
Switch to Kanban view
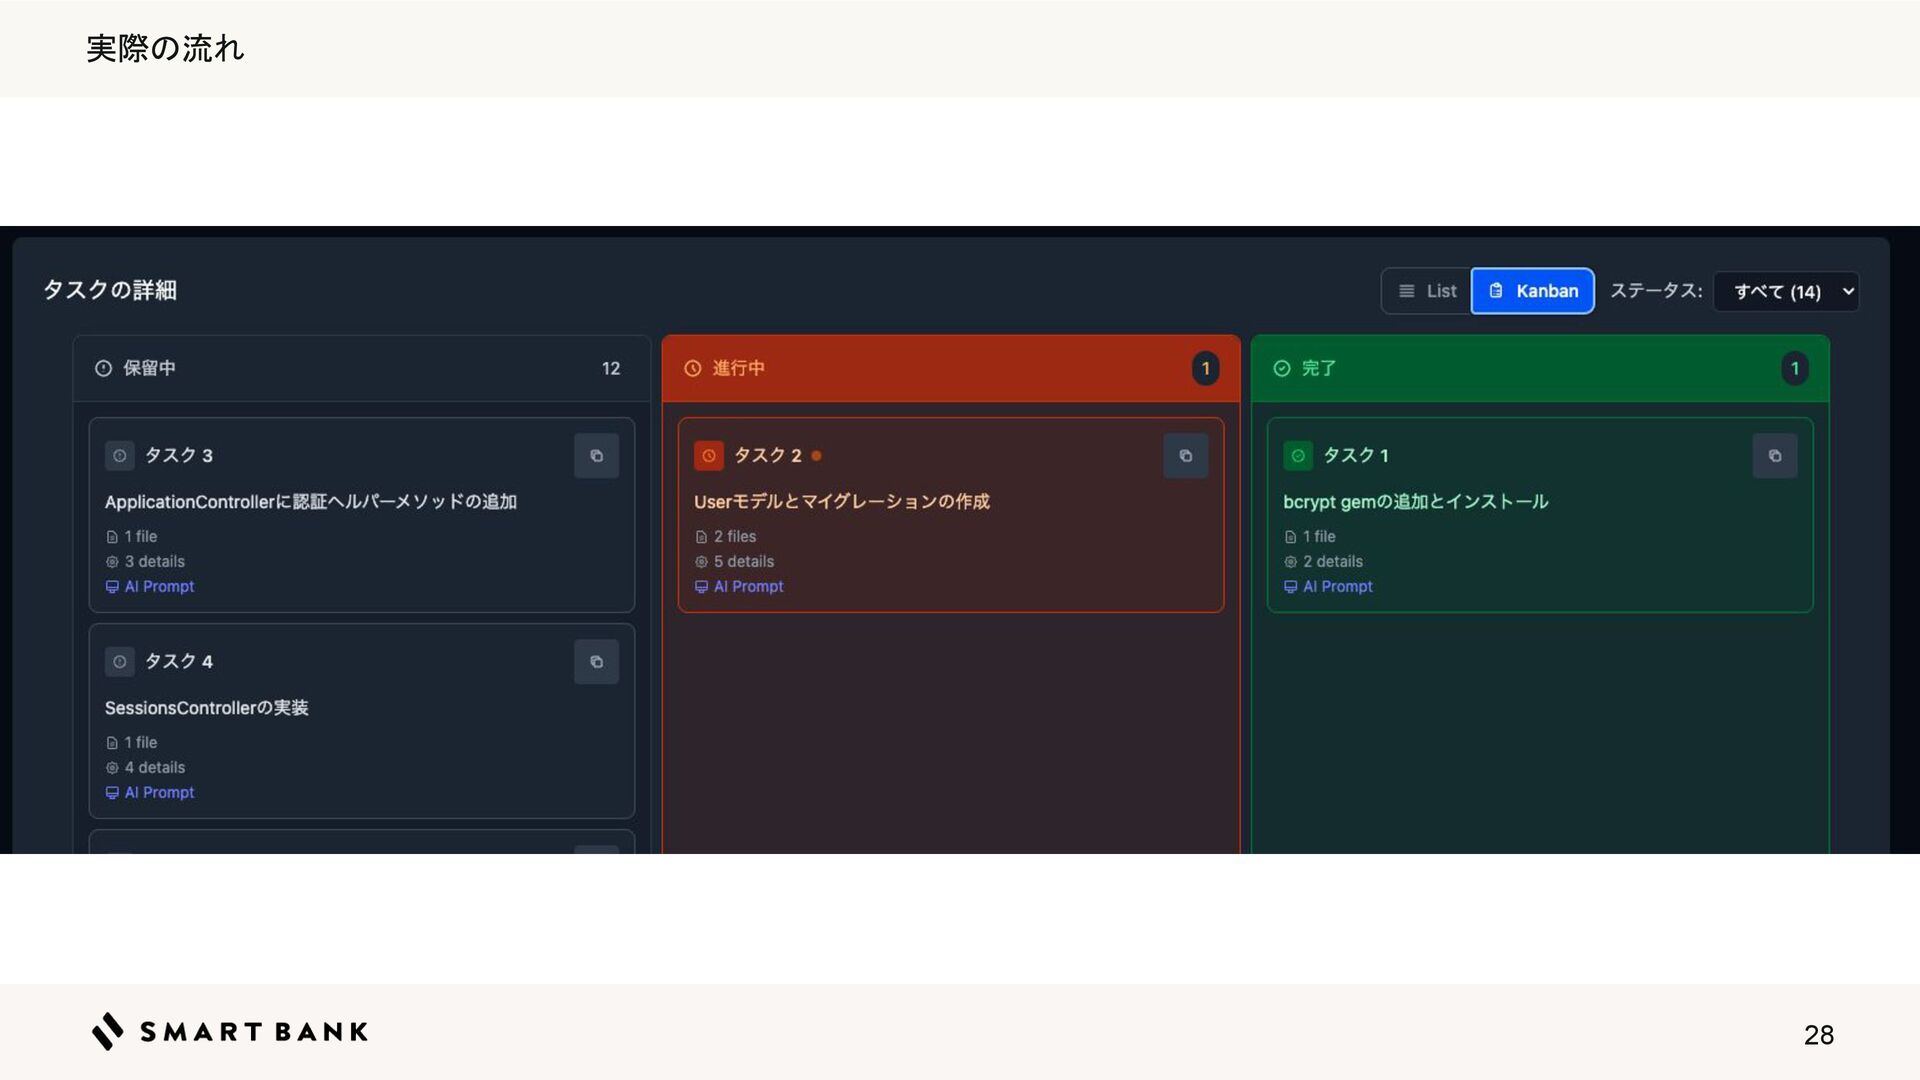1532,291
